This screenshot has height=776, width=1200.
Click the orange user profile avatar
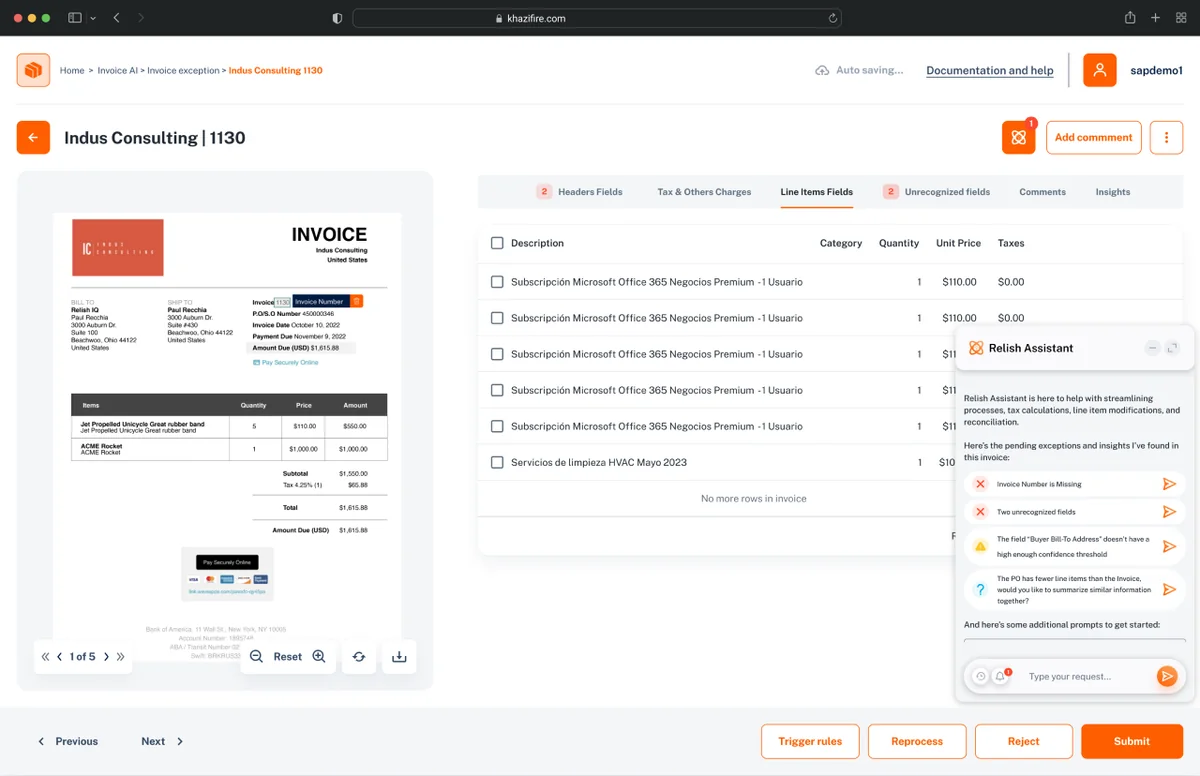(x=1100, y=70)
